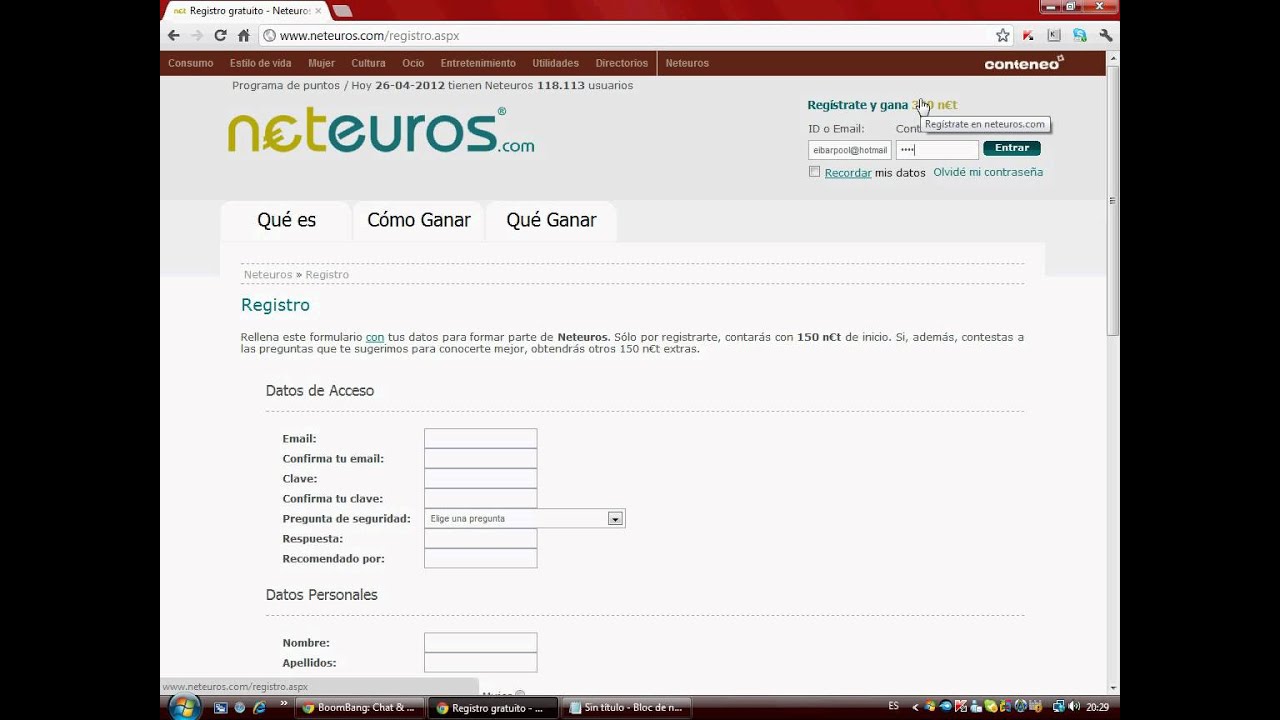
Task: Check the Recordar mis datos checkbox
Action: pos(814,172)
